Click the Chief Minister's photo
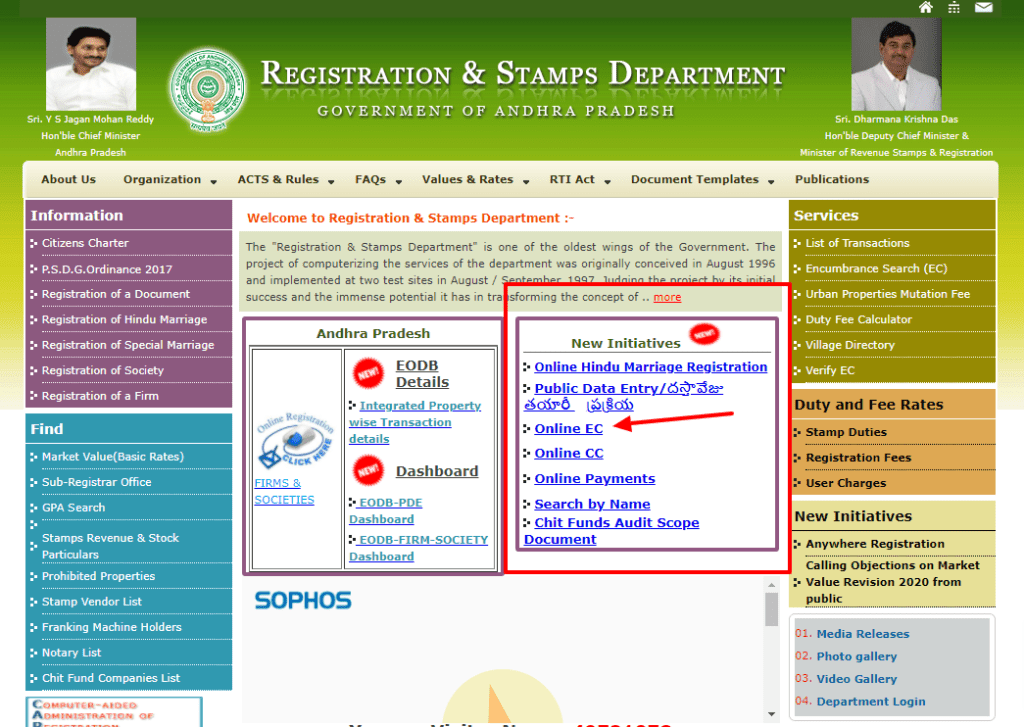The height and width of the screenshot is (727, 1024). coord(90,63)
